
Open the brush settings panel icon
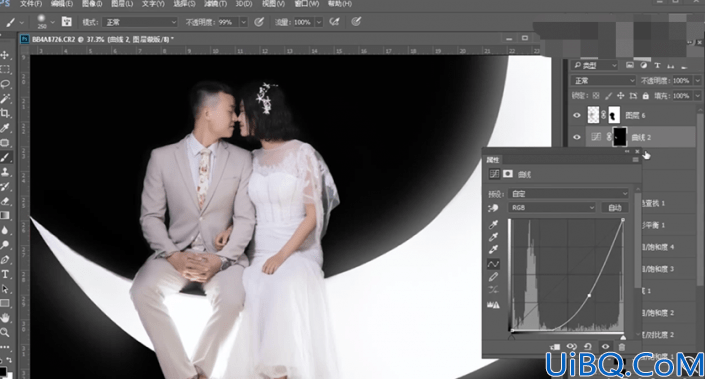67,22
